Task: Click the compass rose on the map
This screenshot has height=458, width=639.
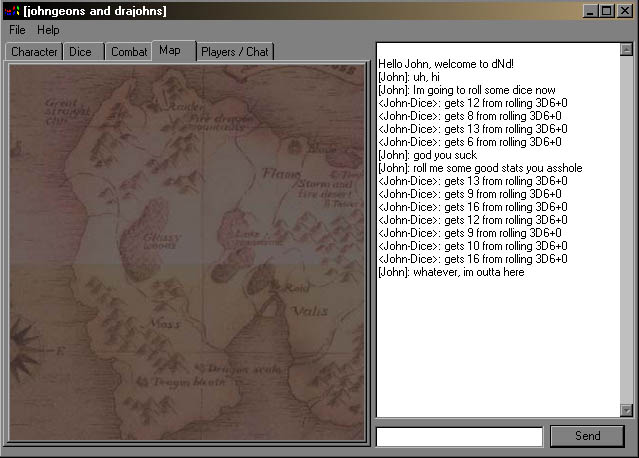Action: coord(25,350)
